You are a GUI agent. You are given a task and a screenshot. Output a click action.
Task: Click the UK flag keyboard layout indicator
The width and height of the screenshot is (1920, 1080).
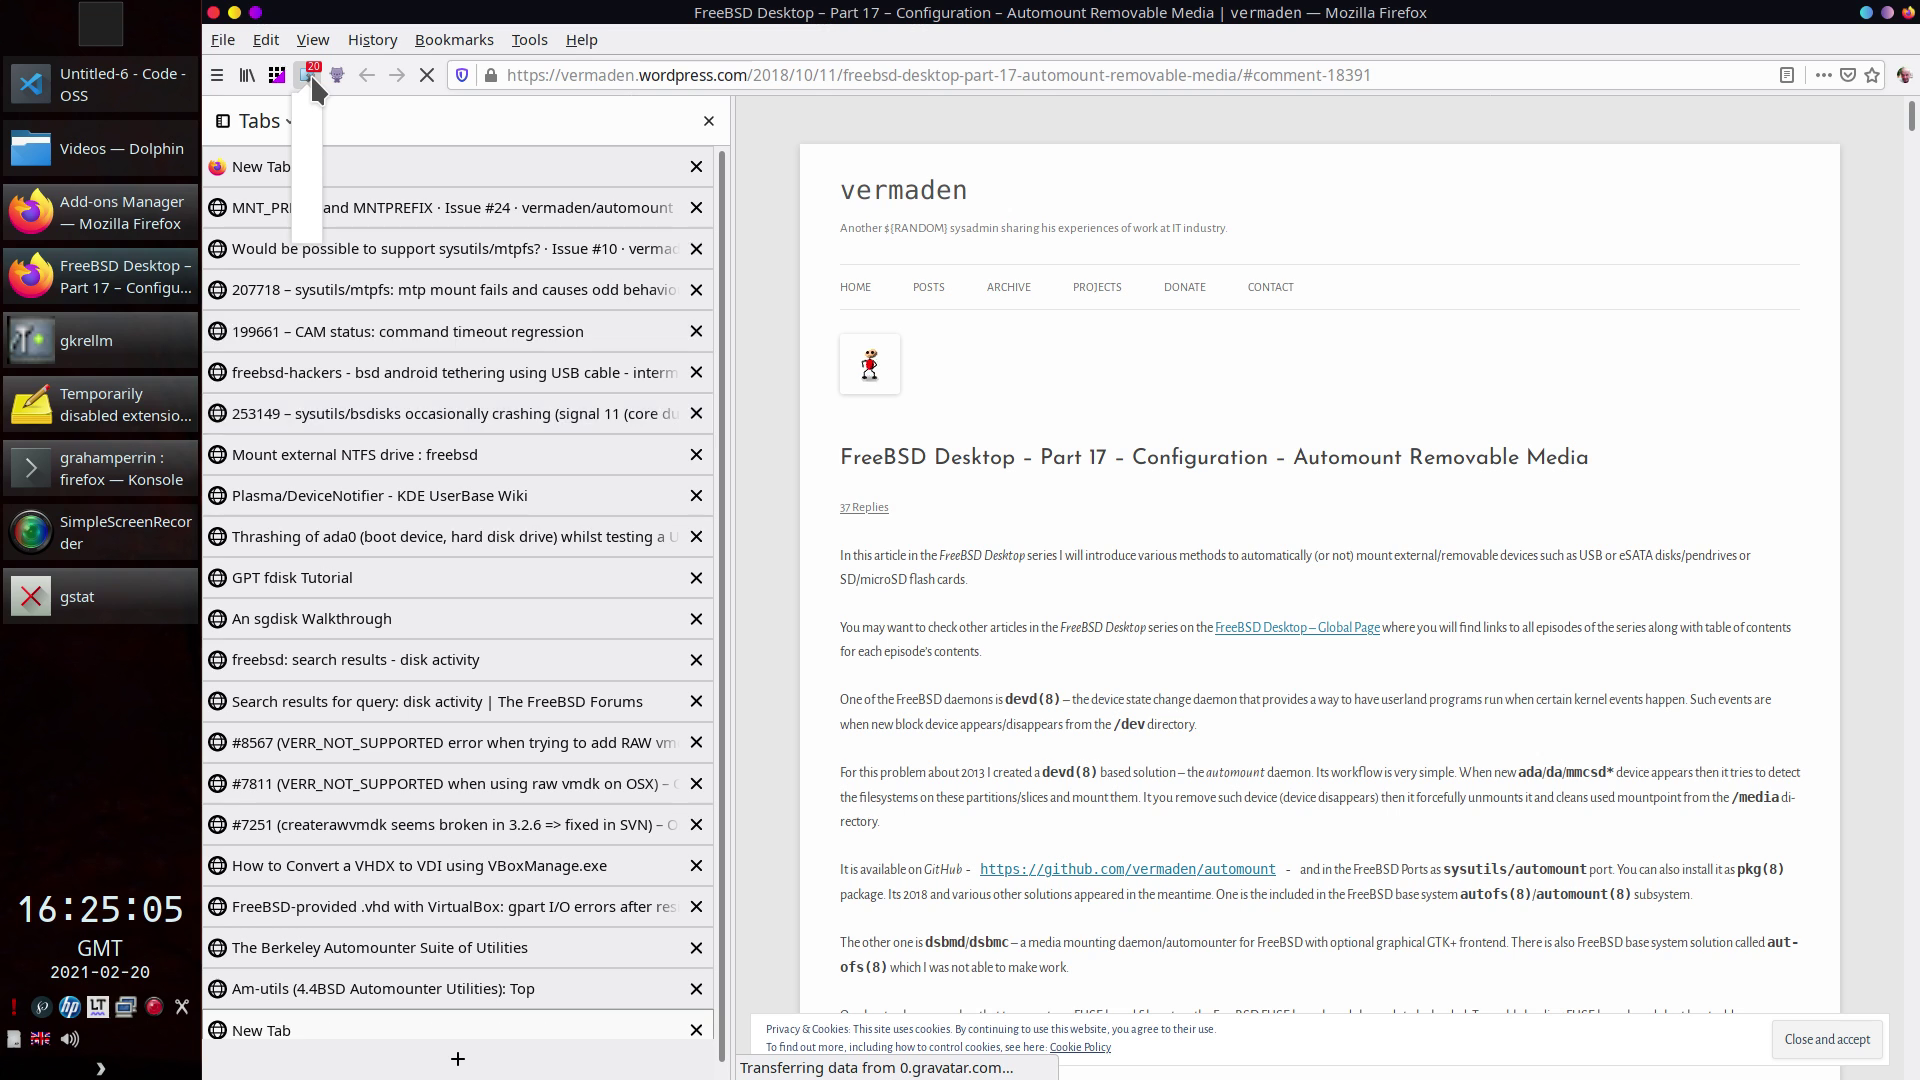[40, 1039]
